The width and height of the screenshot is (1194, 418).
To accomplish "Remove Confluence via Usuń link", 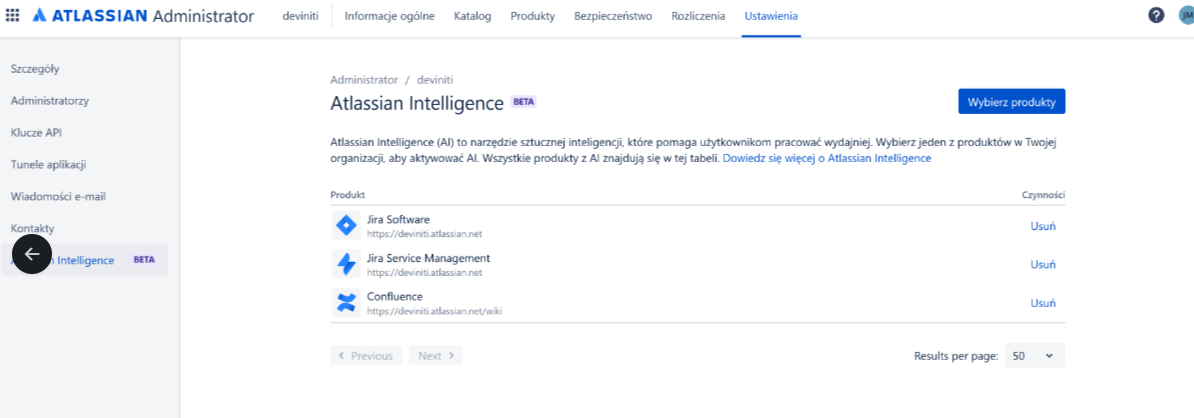I will pos(1042,302).
